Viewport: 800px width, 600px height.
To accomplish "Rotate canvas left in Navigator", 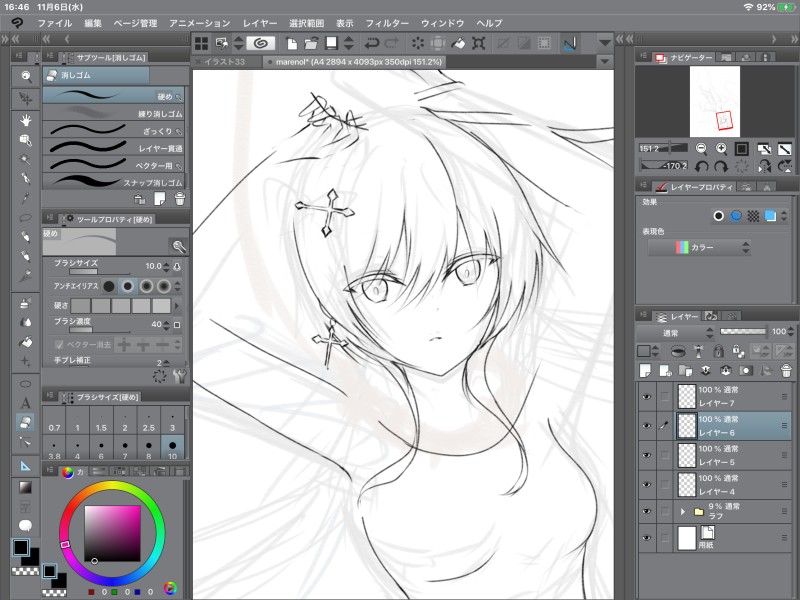I will pos(702,166).
